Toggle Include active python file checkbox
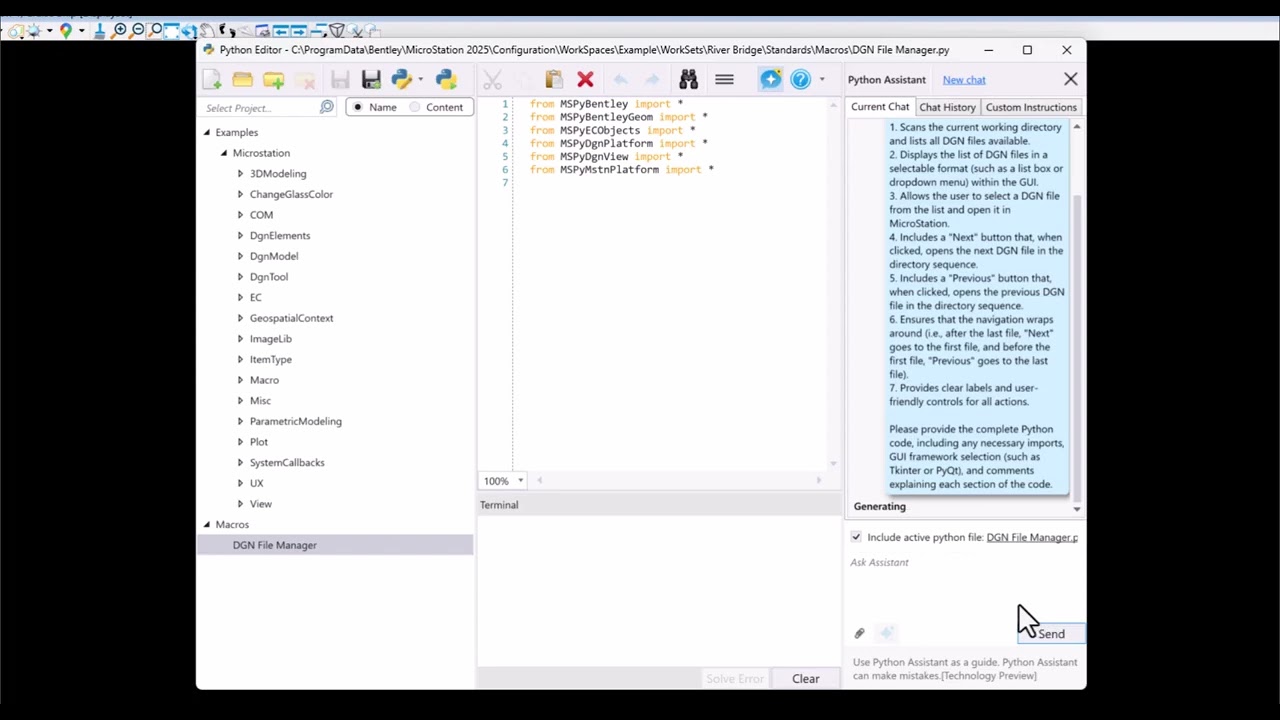Image resolution: width=1280 pixels, height=720 pixels. [856, 537]
